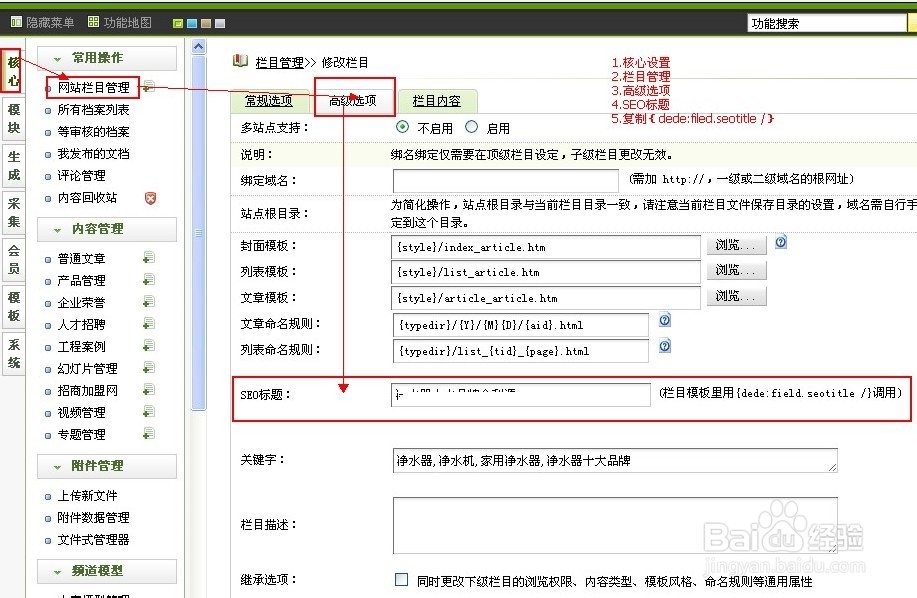917x598 pixels.
Task: Click the 功能地图 map icon in top bar
Action: (93, 19)
